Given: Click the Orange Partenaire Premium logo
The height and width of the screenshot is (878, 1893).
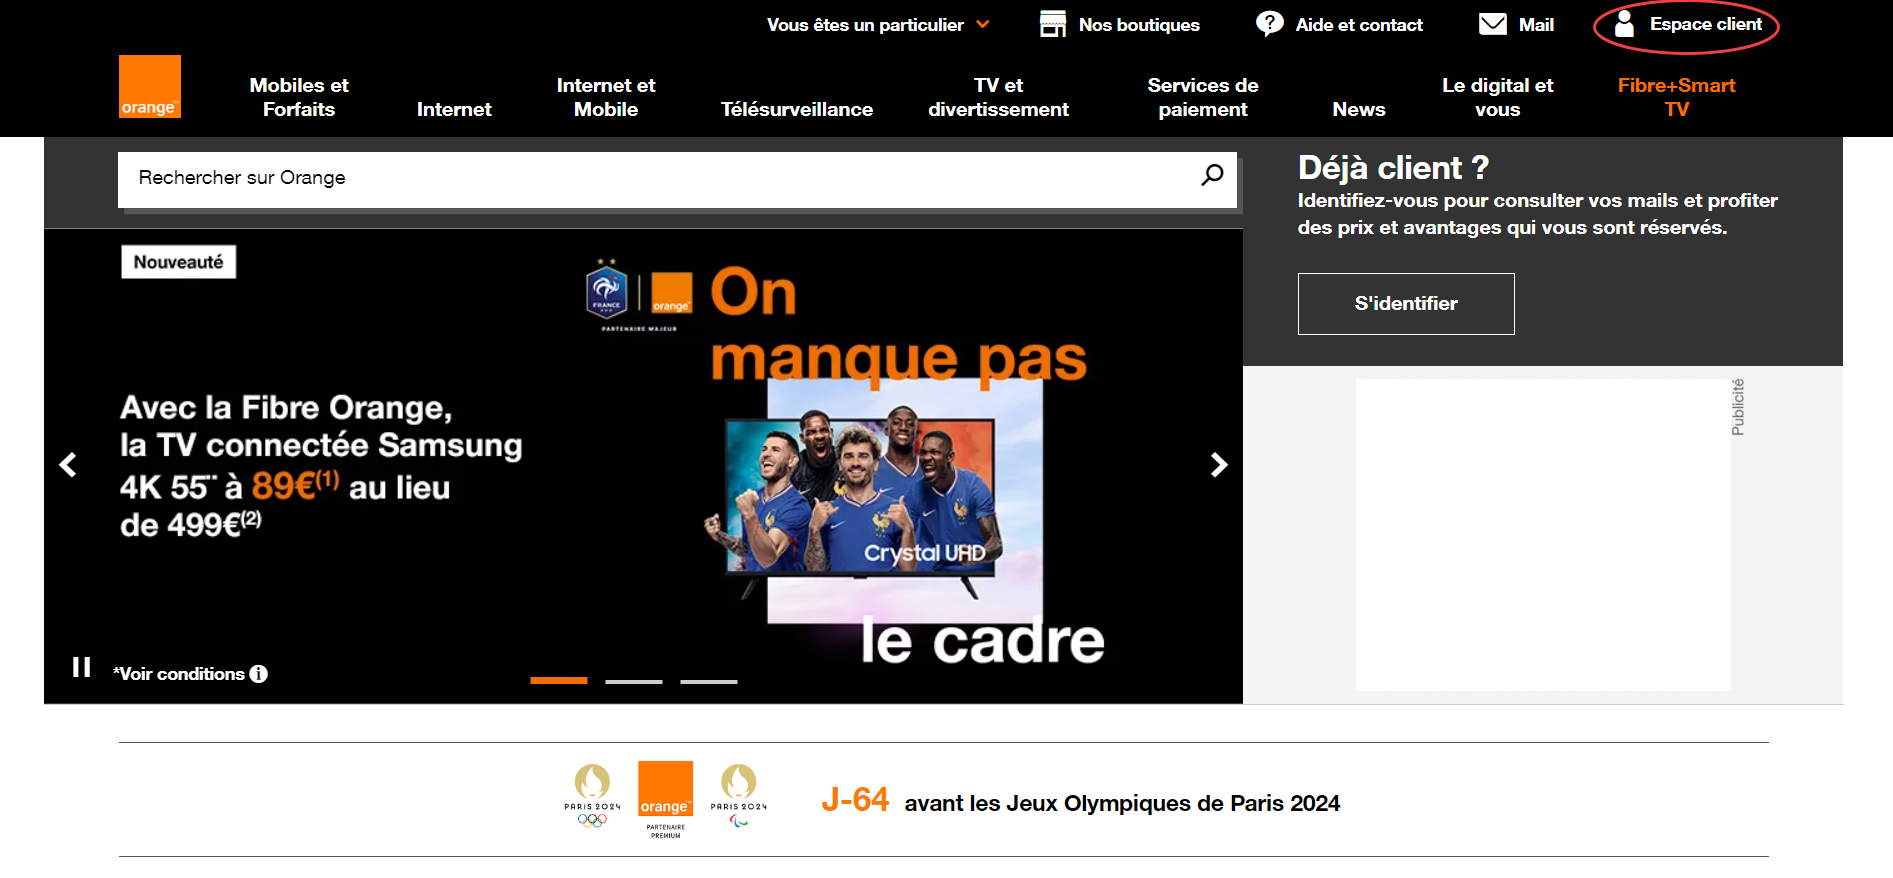Looking at the screenshot, I should (666, 800).
